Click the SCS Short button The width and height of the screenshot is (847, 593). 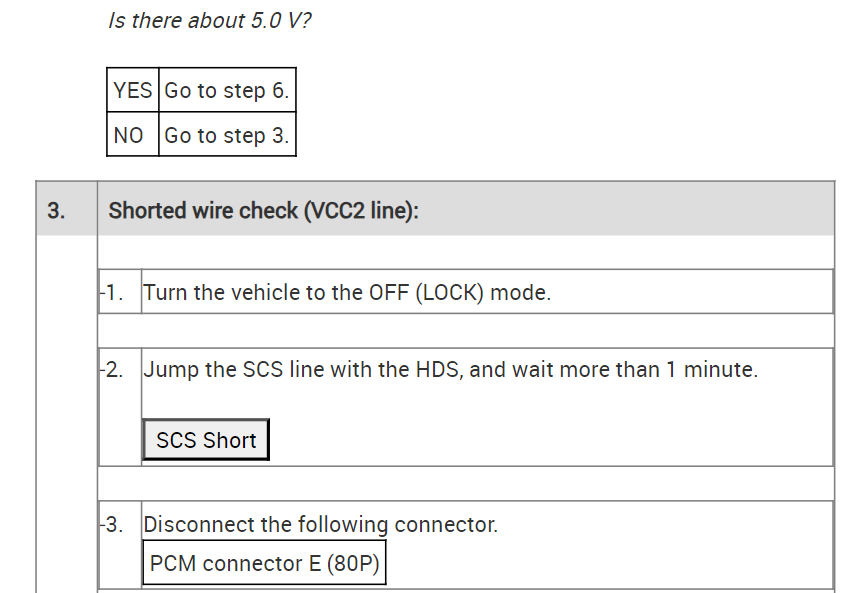tap(206, 440)
